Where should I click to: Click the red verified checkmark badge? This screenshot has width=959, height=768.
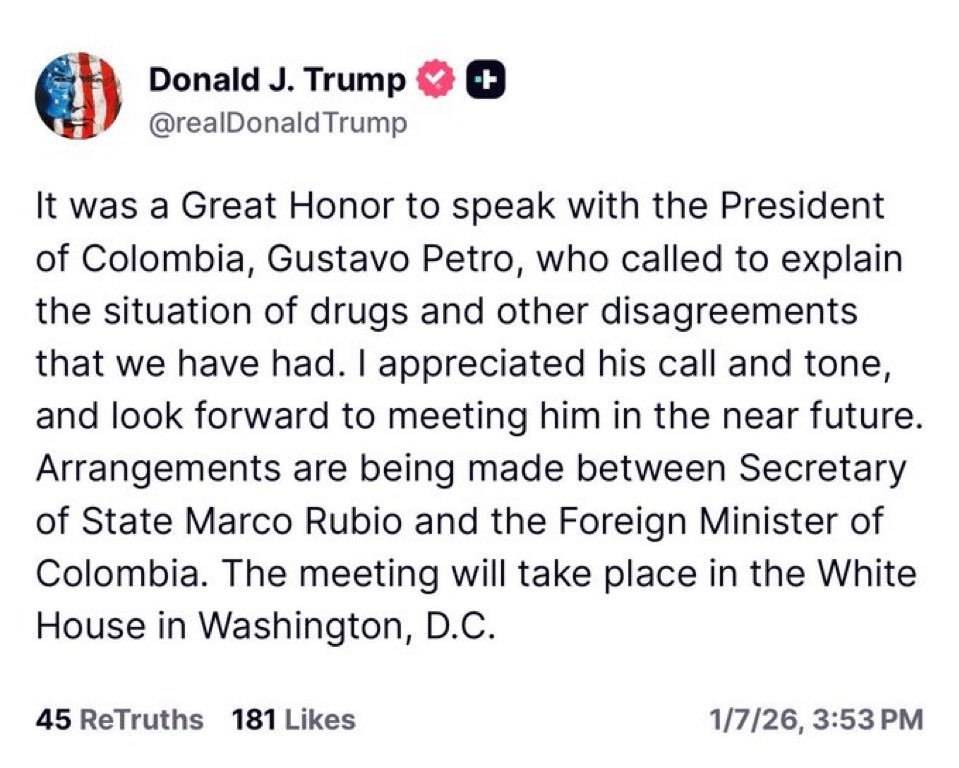pos(437,79)
